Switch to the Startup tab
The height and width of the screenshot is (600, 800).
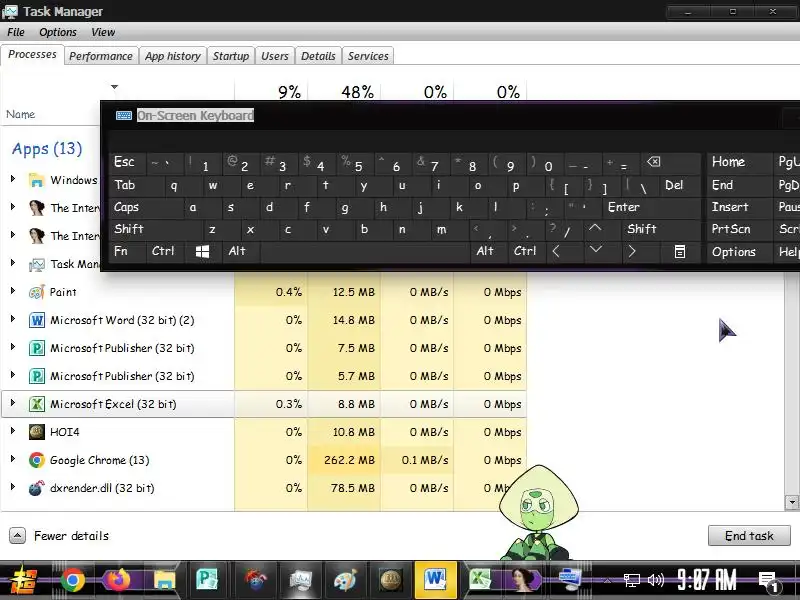[231, 56]
